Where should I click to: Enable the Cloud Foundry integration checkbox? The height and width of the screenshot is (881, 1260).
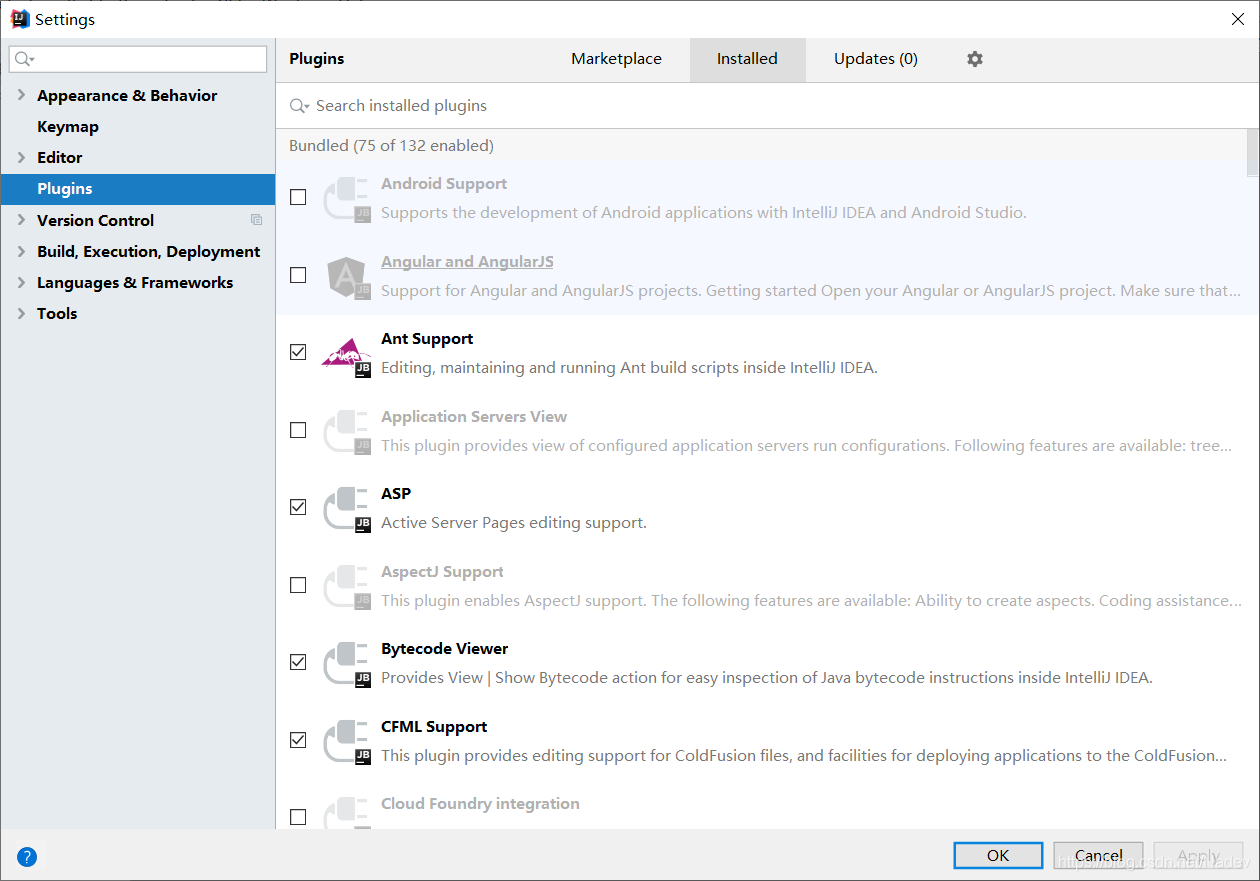point(298,817)
